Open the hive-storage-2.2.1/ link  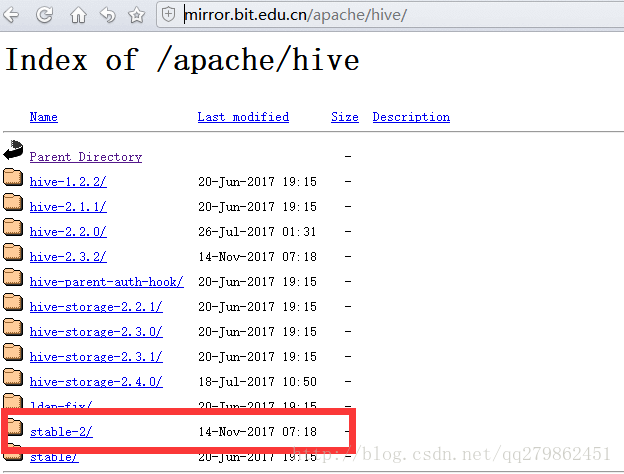pos(96,307)
